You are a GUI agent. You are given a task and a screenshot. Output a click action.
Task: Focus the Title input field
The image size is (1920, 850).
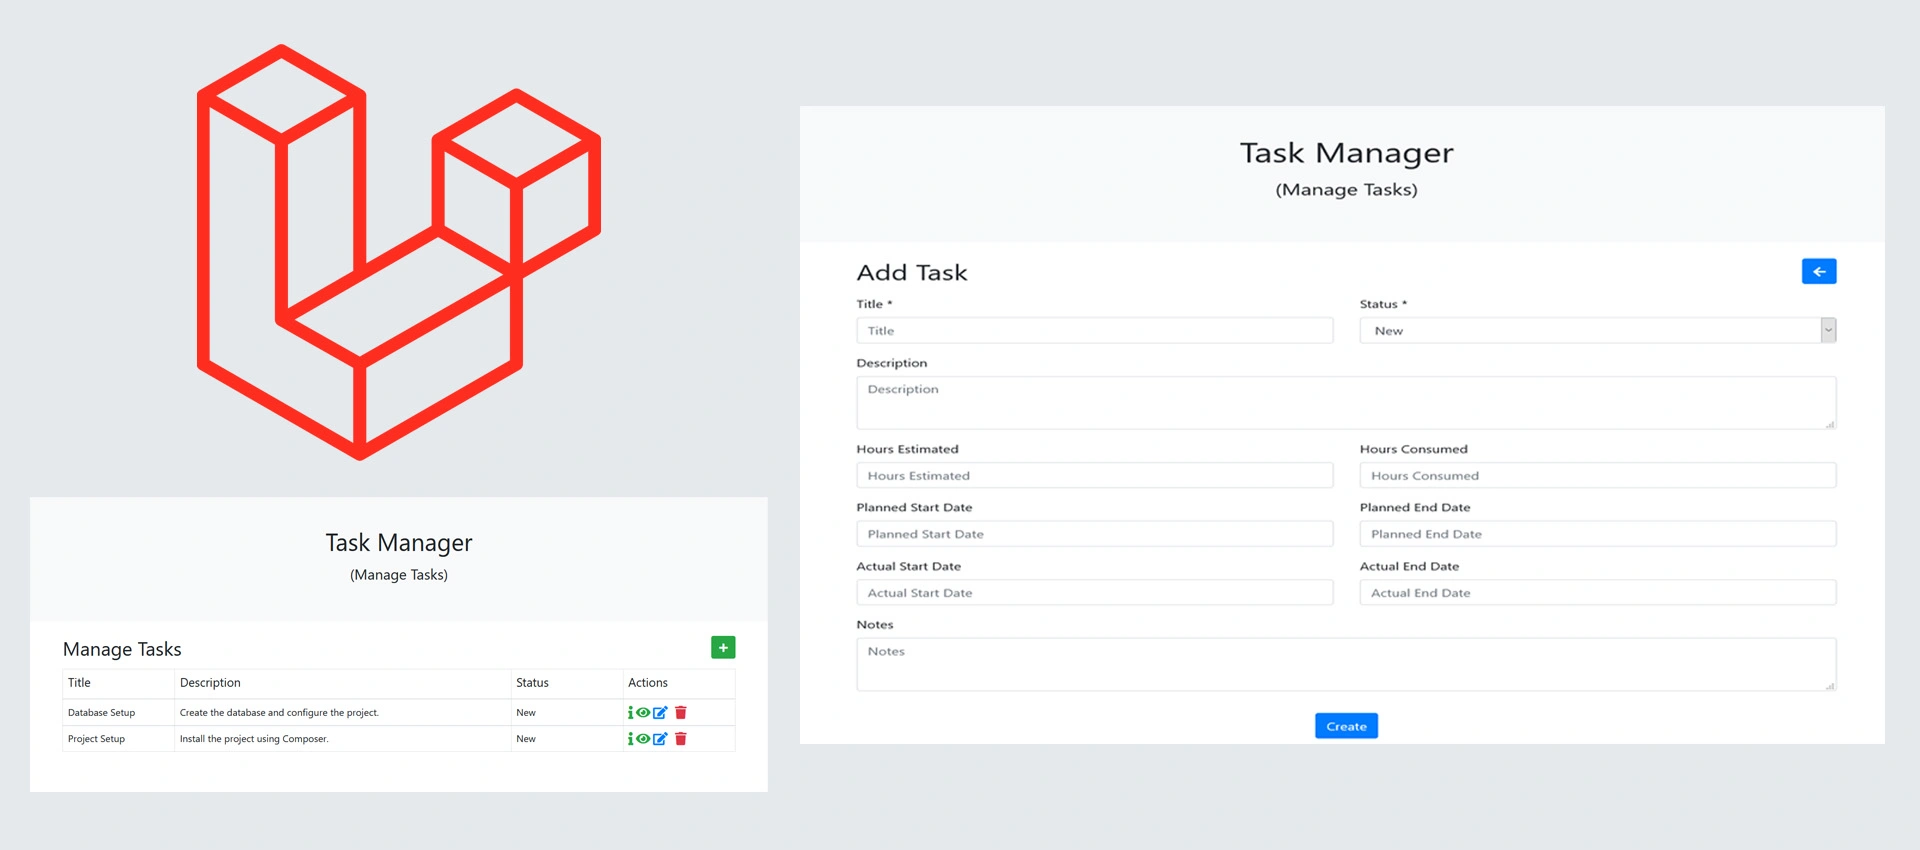coord(1095,331)
